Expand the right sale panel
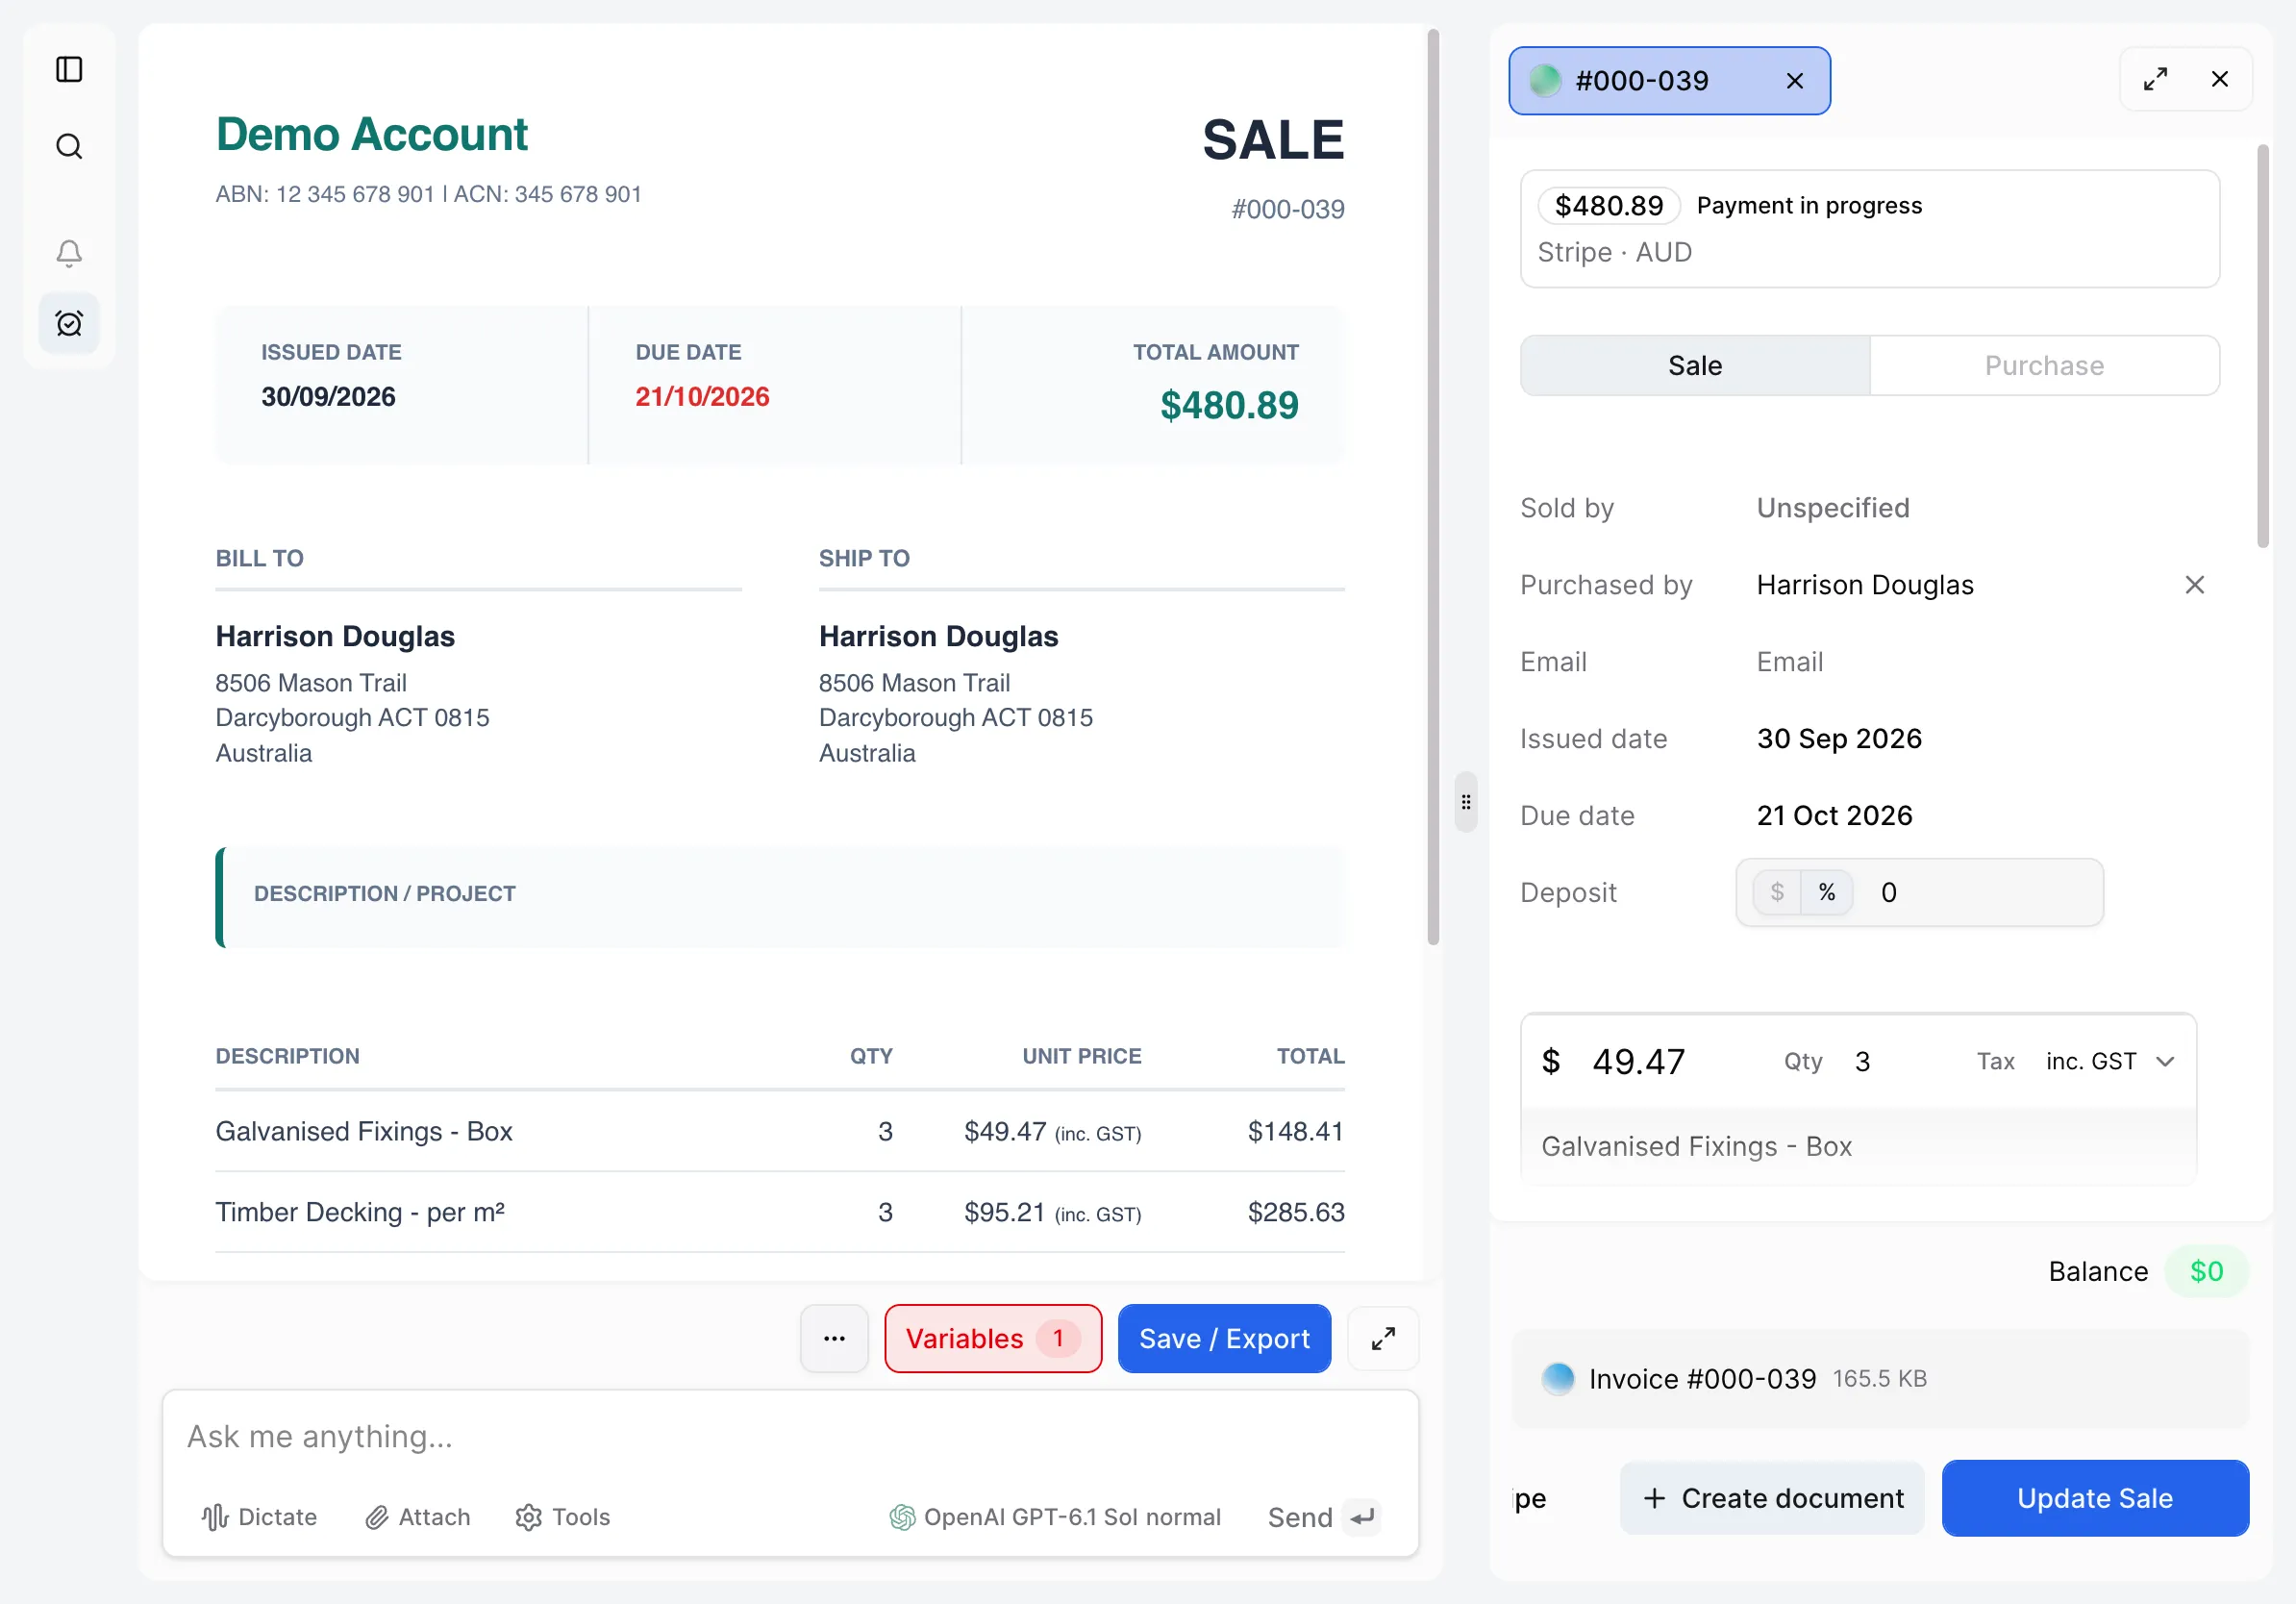 pyautogui.click(x=2155, y=79)
